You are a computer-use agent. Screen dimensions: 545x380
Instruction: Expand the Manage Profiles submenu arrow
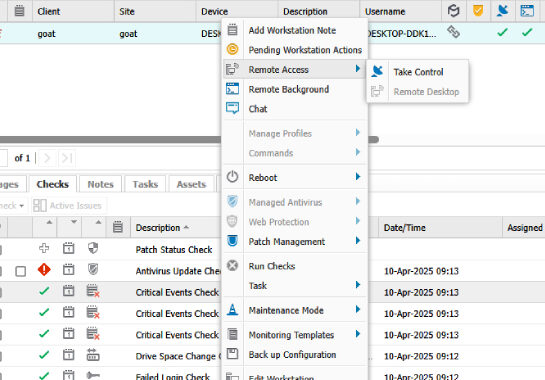click(x=358, y=132)
